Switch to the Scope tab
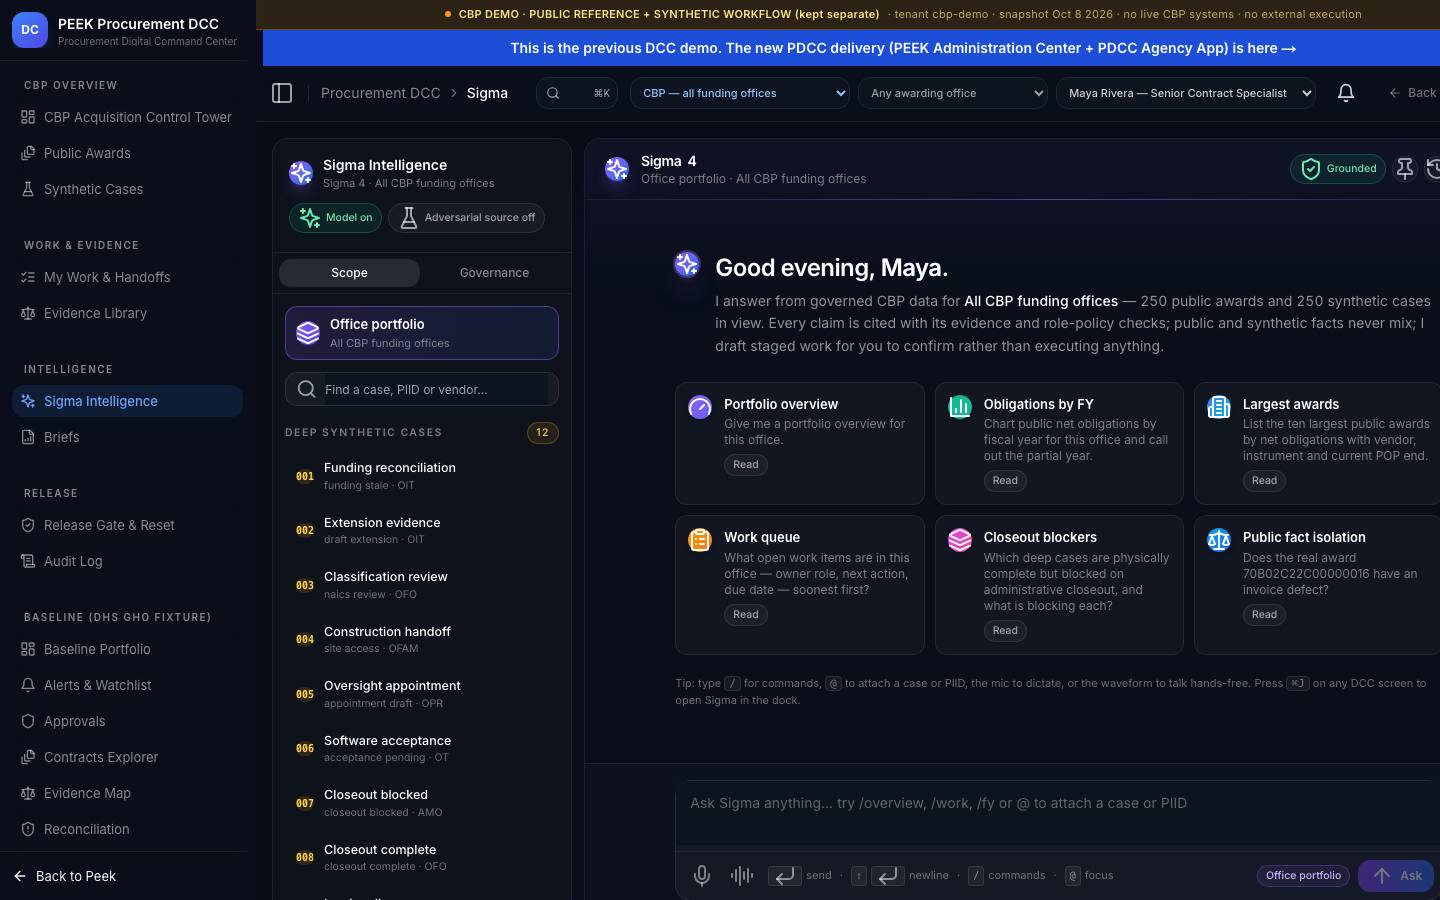The image size is (1440, 900). click(349, 273)
